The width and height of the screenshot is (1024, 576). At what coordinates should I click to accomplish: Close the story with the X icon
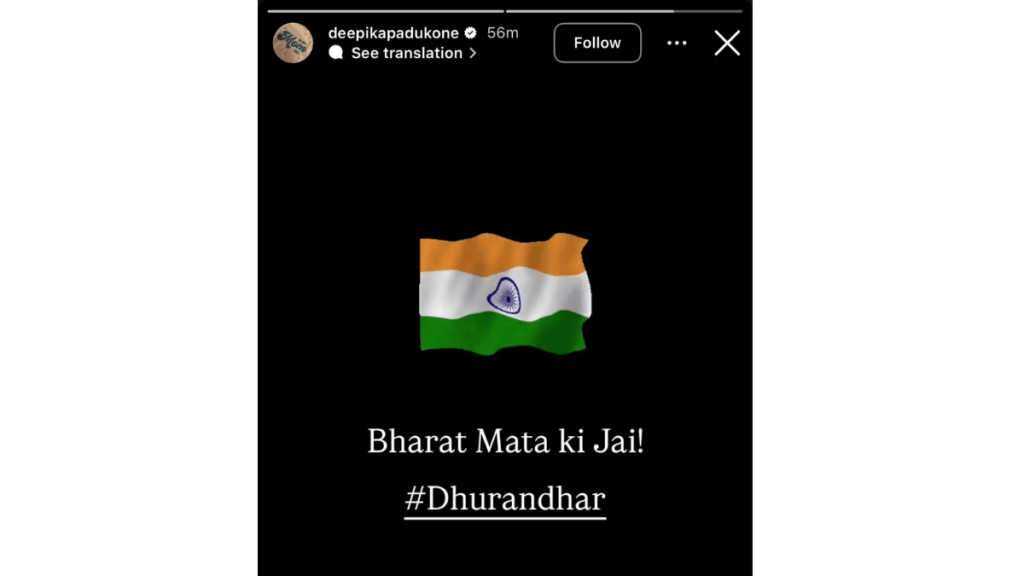point(727,43)
